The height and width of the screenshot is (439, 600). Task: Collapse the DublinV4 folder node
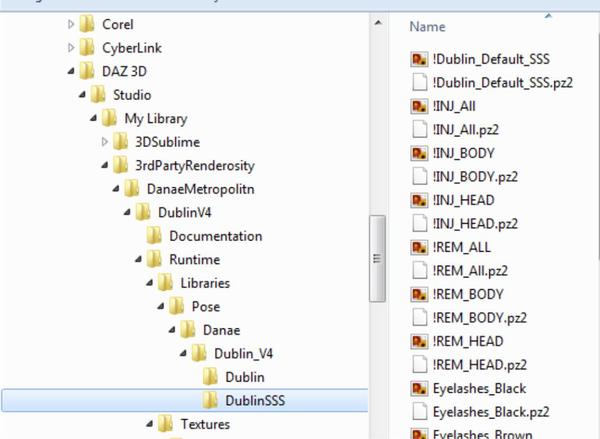click(x=127, y=212)
